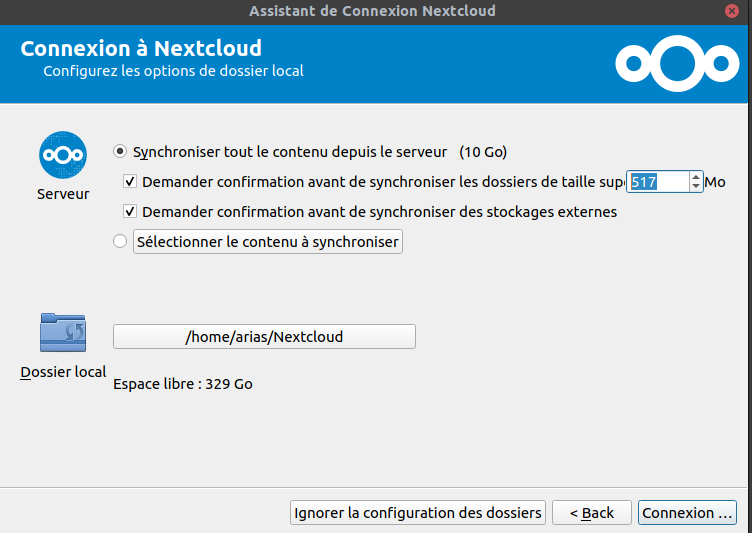Disable confirmation for external storages sync
This screenshot has height=533, width=752.
tap(129, 212)
